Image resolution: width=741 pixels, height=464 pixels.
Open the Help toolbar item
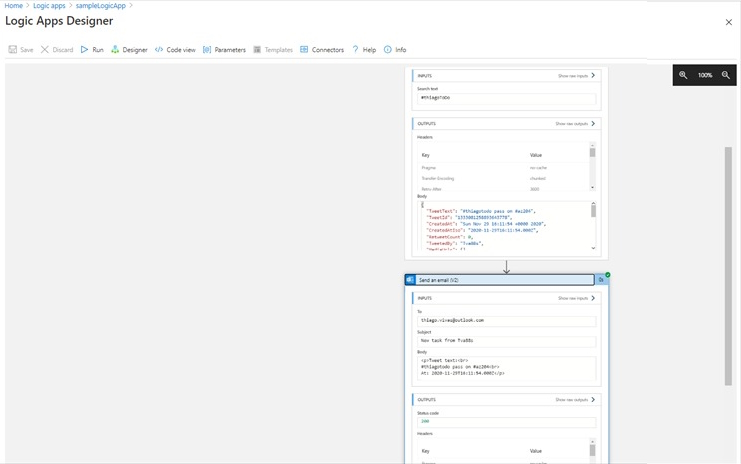pyautogui.click(x=364, y=50)
